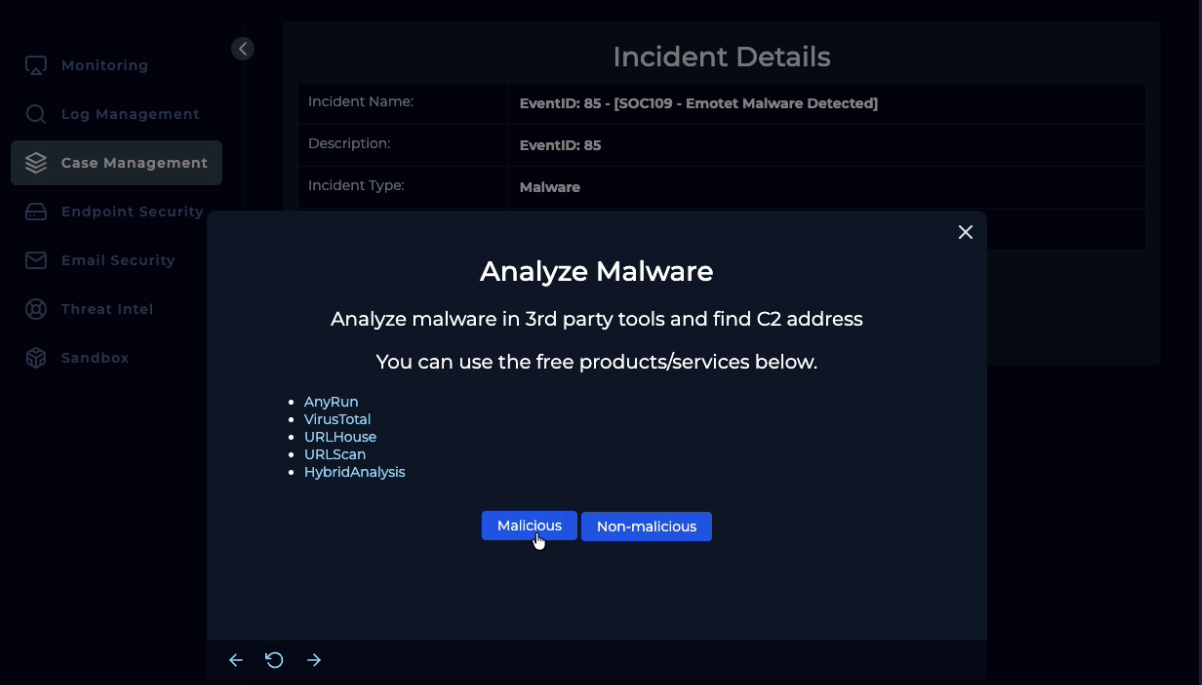Go to previous playbook step arrow
The image size is (1202, 685).
(236, 660)
